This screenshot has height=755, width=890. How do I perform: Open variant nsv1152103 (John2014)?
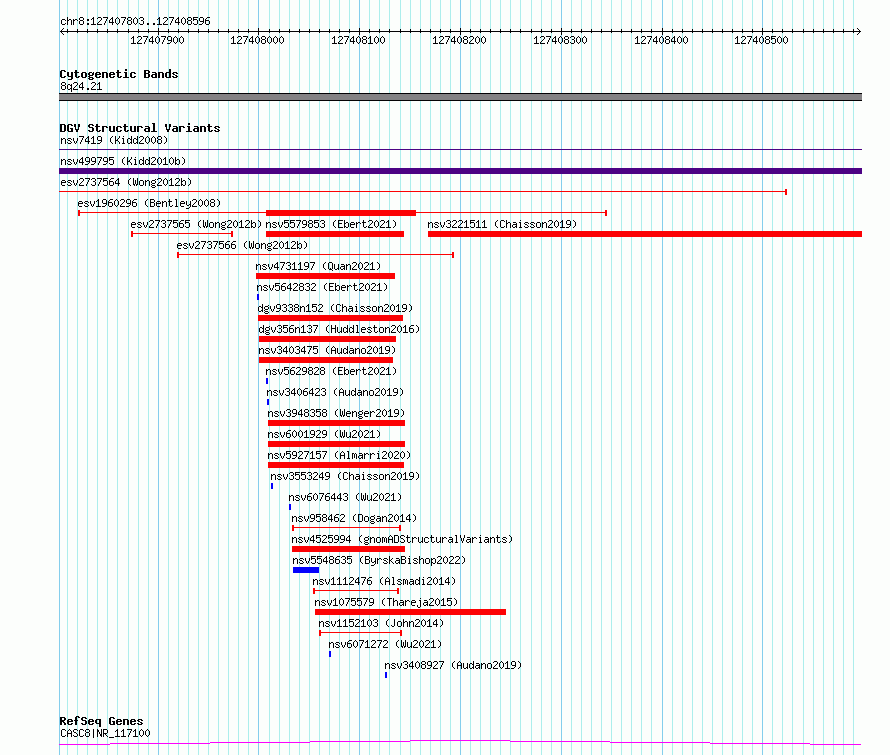381,623
